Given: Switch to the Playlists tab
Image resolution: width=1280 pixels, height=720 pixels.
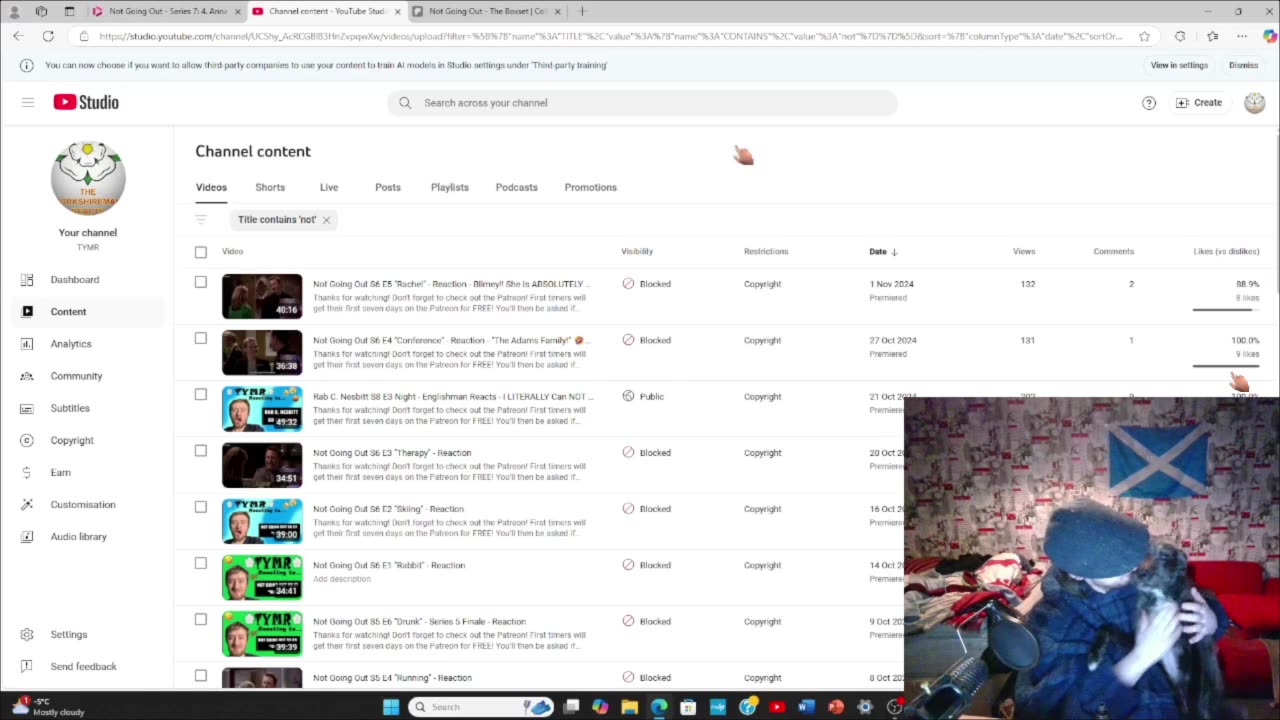Looking at the screenshot, I should pos(450,187).
